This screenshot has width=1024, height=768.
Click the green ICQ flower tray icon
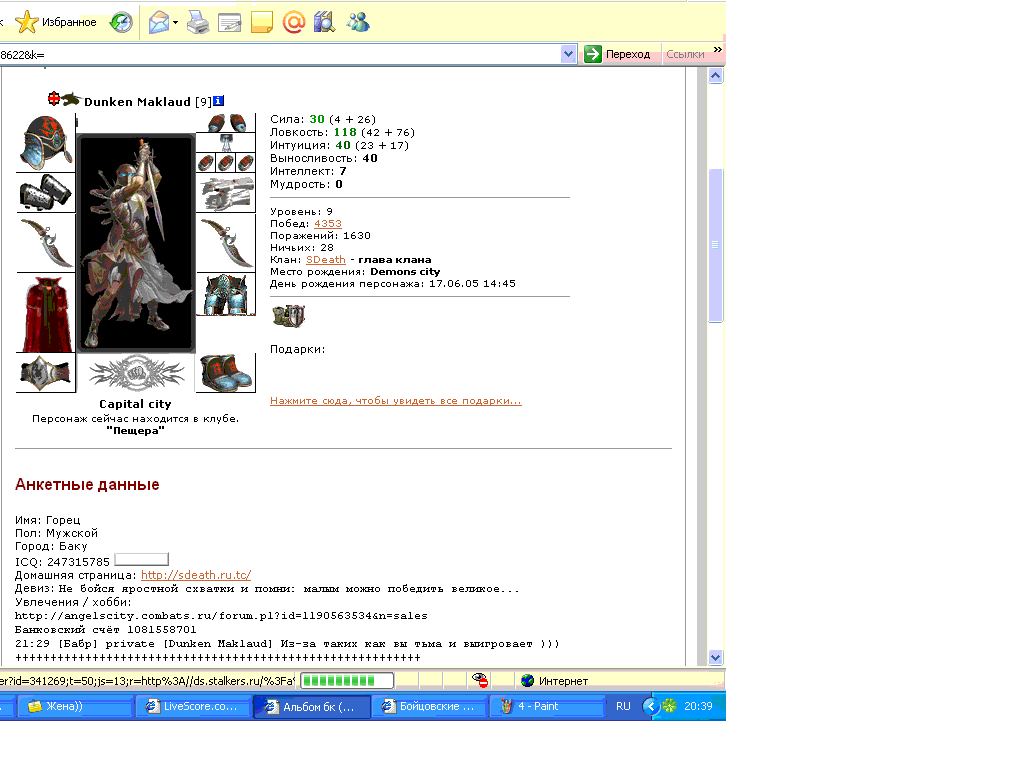[x=669, y=706]
